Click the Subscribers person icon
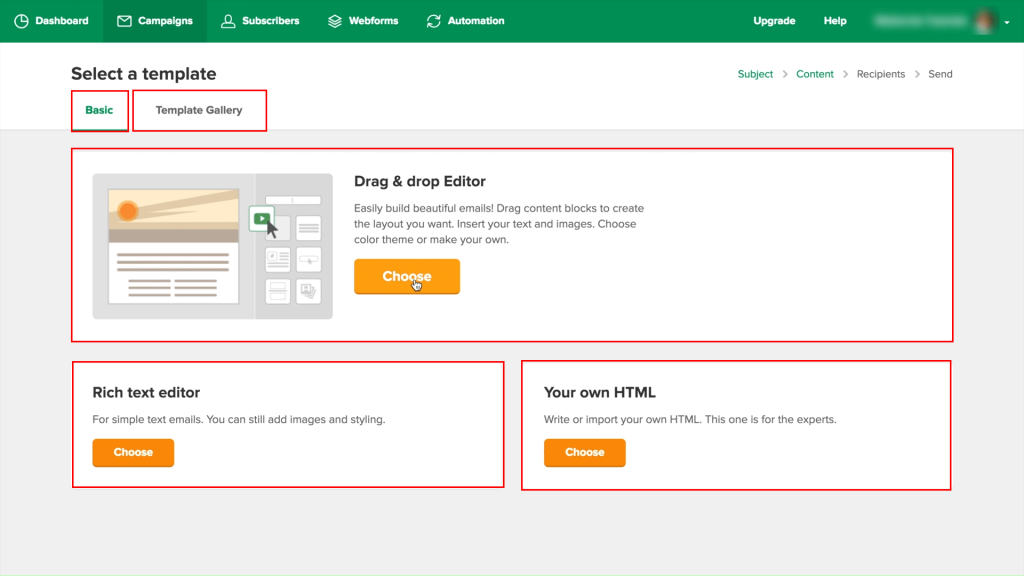 228,21
